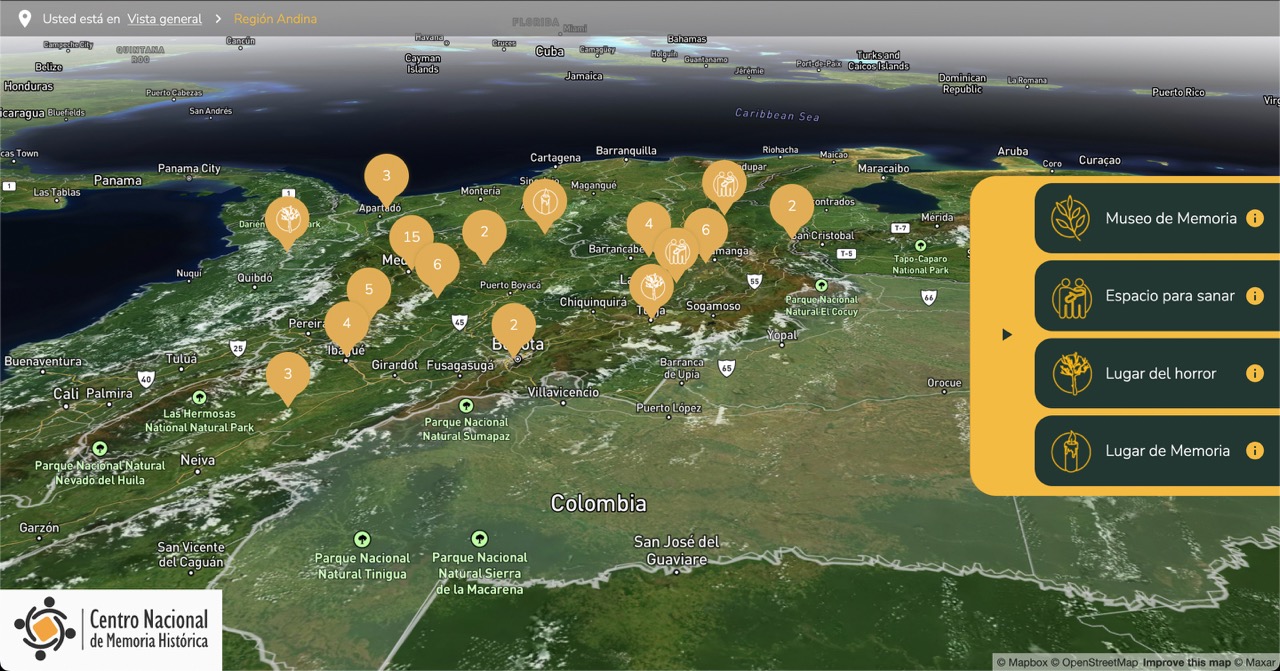Click the Nevado del Huila park icon
The width and height of the screenshot is (1280, 671).
pyautogui.click(x=99, y=449)
